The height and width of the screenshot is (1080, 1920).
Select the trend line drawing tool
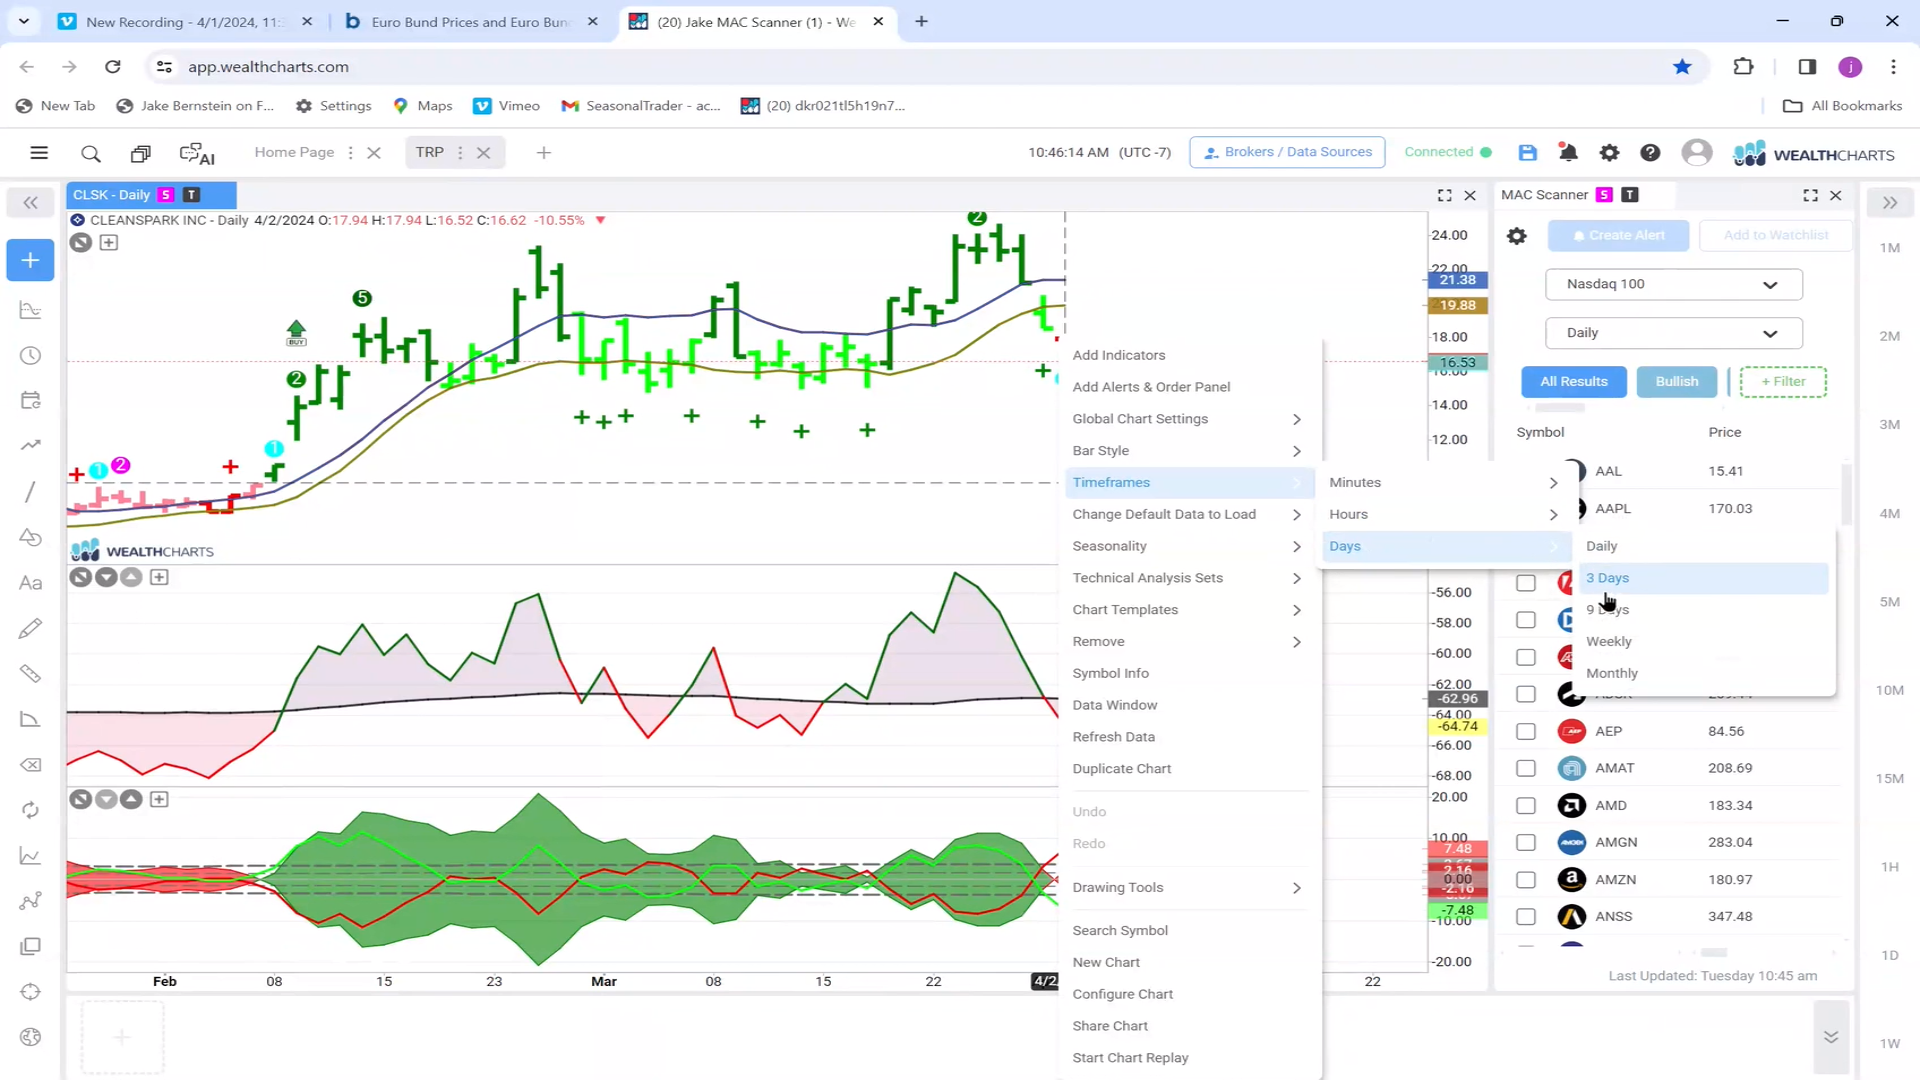coord(30,492)
